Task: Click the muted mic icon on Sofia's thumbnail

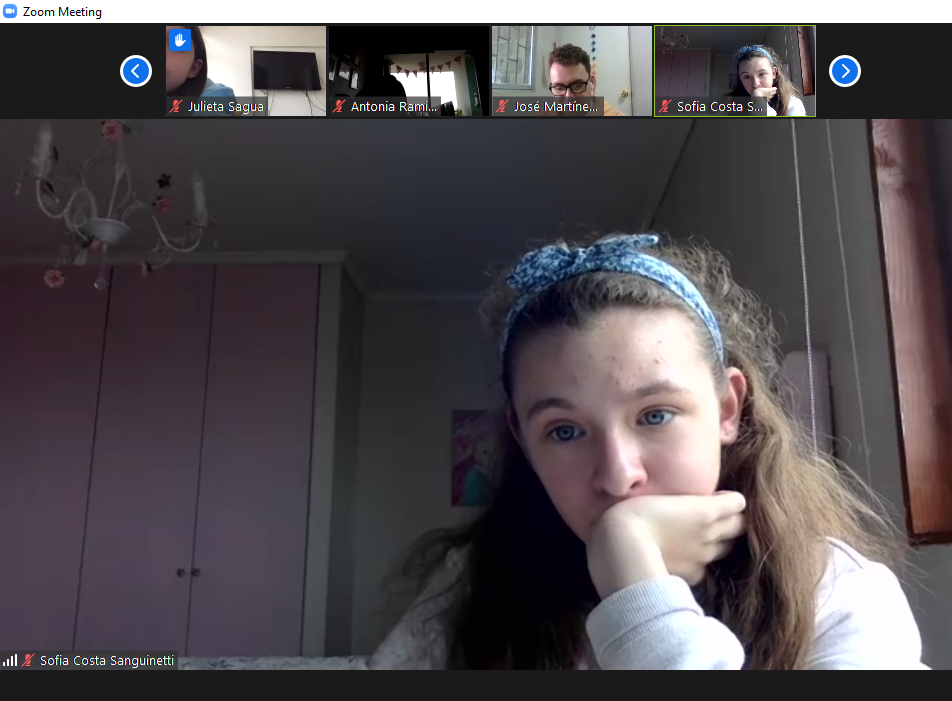Action: 666,106
